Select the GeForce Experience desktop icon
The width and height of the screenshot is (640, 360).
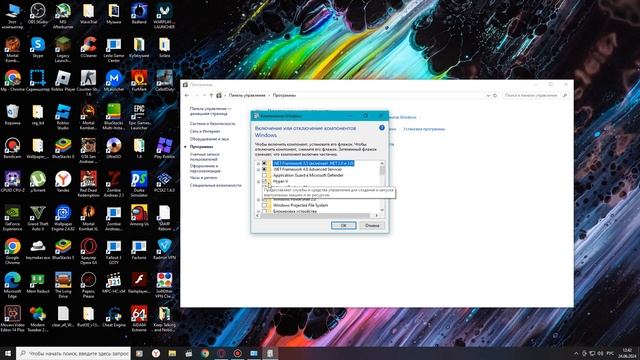tap(12, 218)
